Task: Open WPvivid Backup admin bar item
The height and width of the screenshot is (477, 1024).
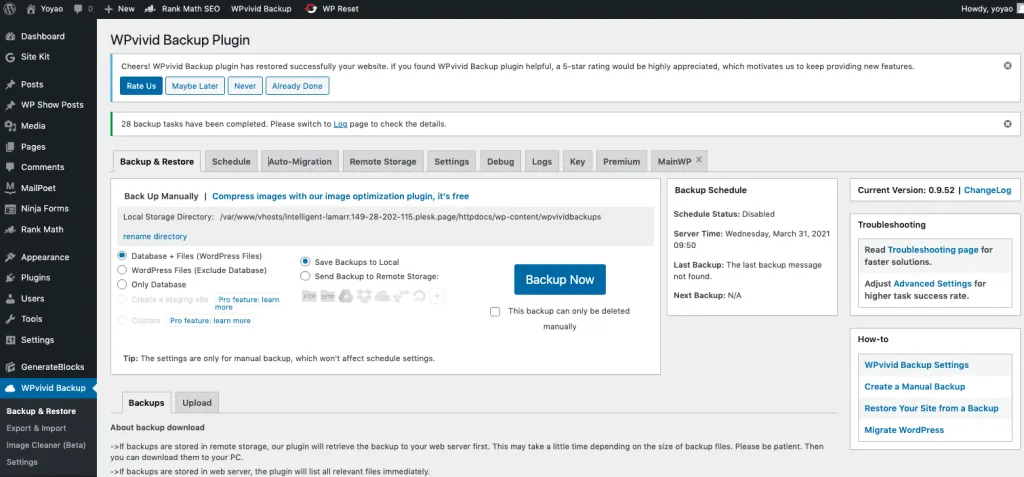Action: click(261, 9)
